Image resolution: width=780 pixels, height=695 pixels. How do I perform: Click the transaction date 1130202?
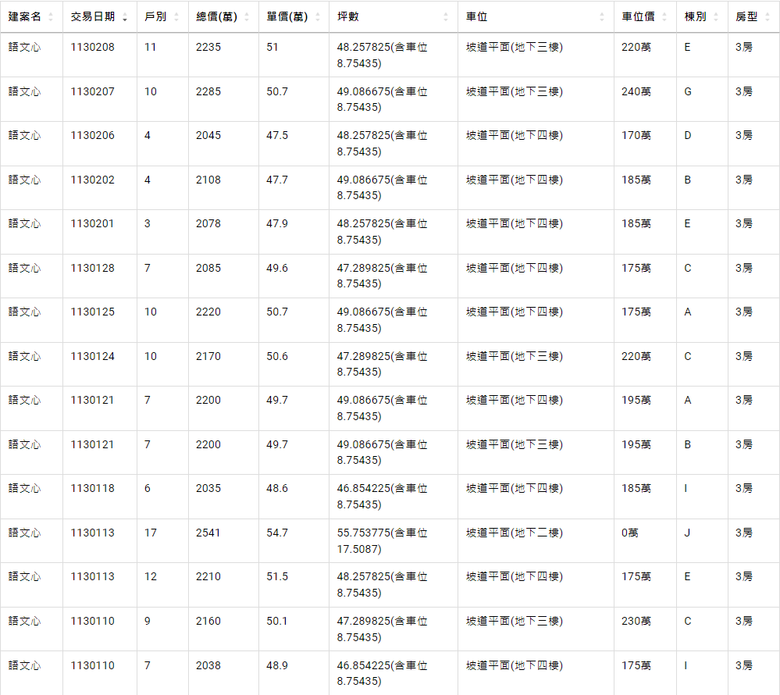click(x=93, y=180)
